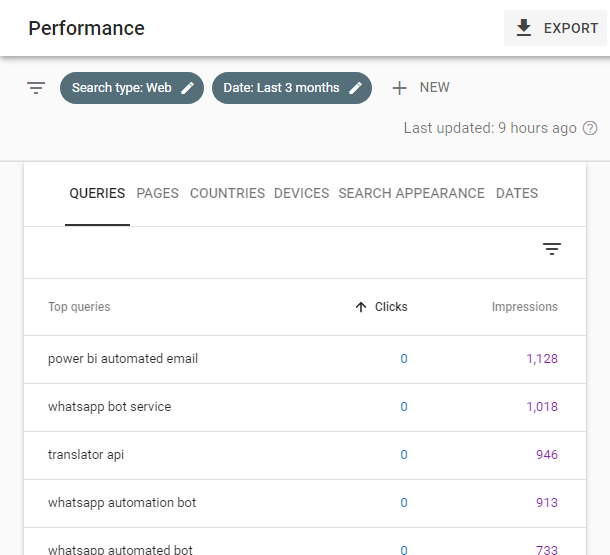Click the Export download button

pyautogui.click(x=555, y=28)
